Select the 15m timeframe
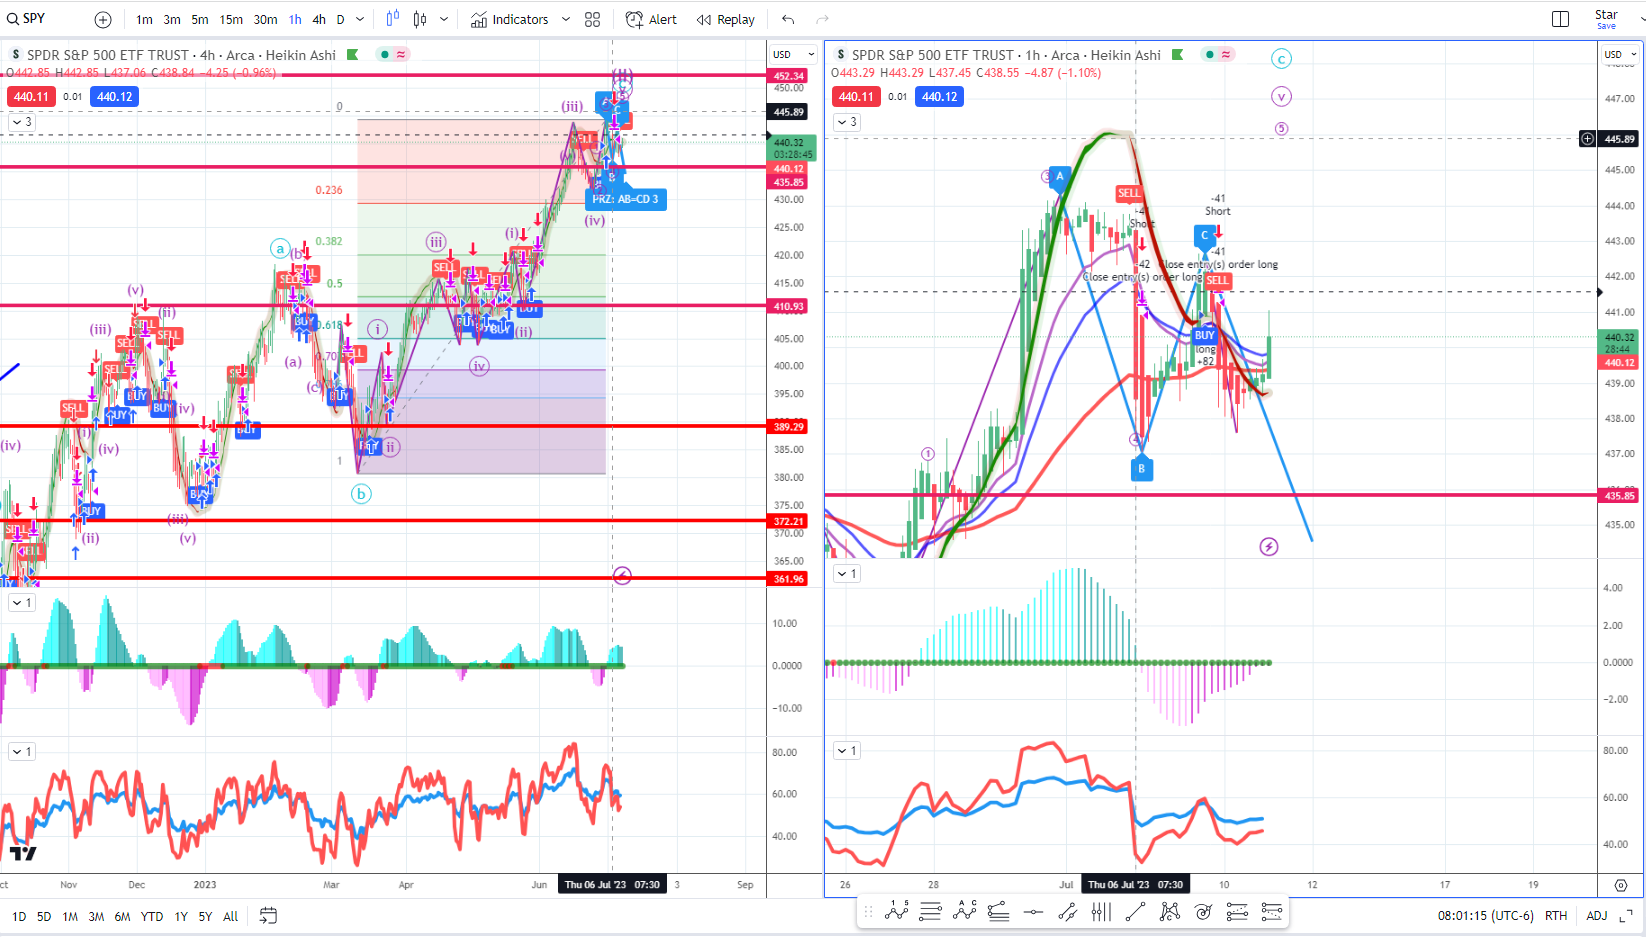The width and height of the screenshot is (1646, 937). coord(231,20)
